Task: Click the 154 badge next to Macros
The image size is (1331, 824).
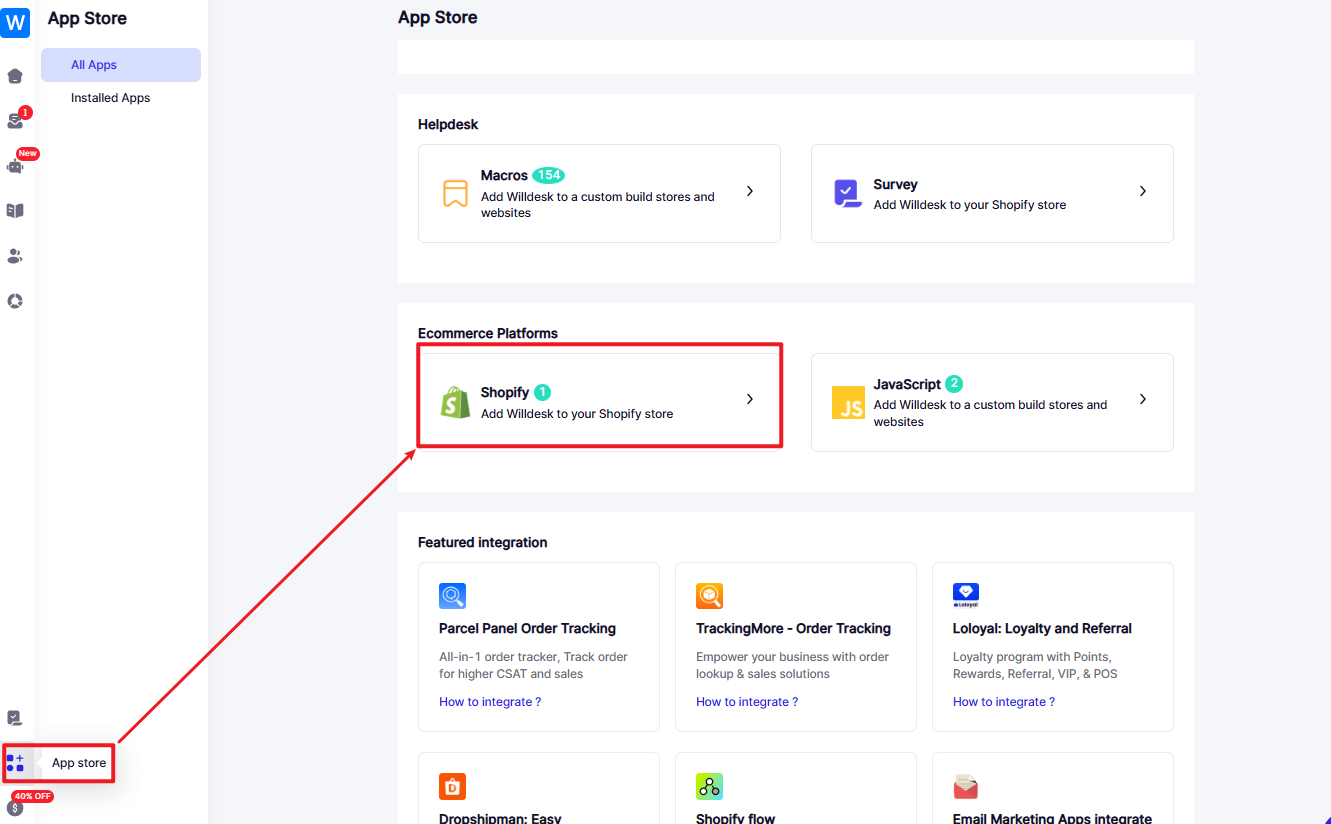Action: coord(548,175)
